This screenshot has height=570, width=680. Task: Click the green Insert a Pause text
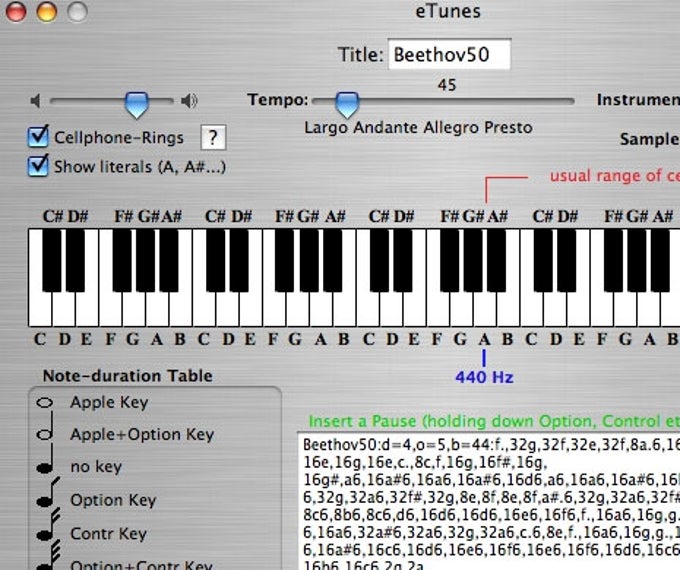494,421
